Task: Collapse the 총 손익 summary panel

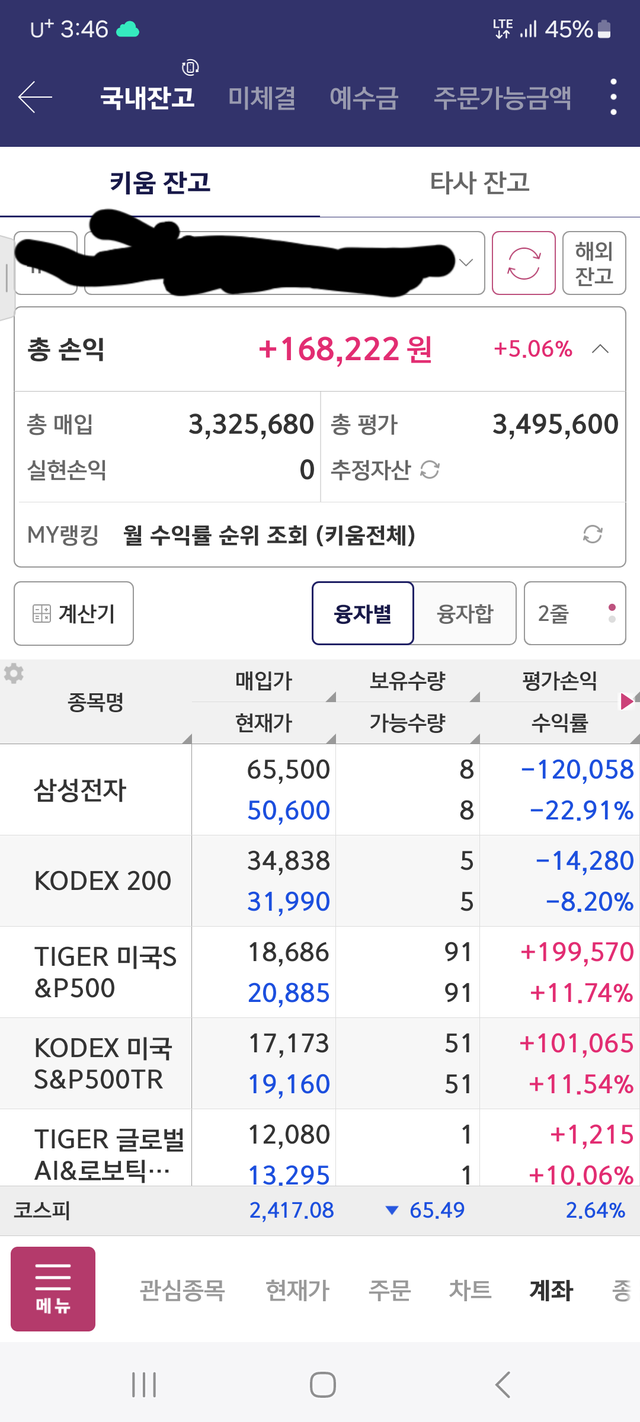Action: (600, 349)
